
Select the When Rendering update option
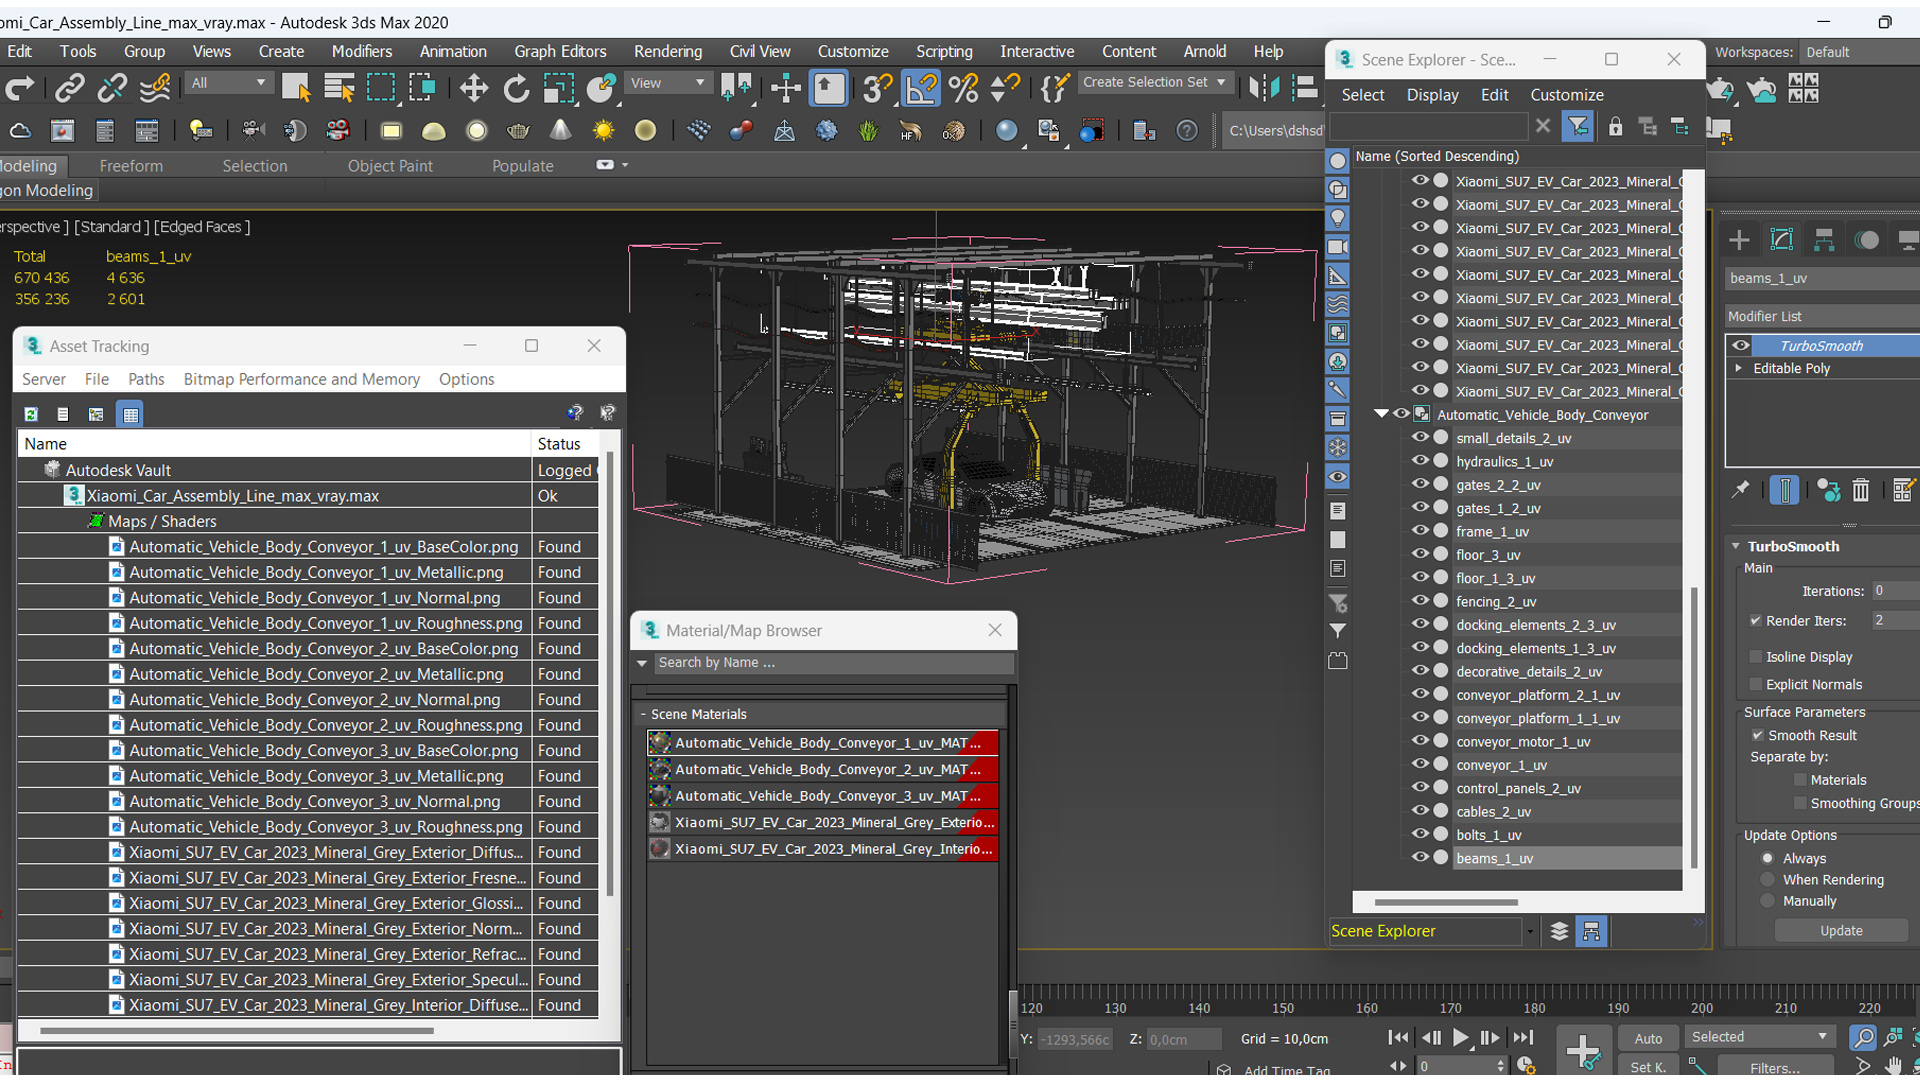pyautogui.click(x=1768, y=880)
